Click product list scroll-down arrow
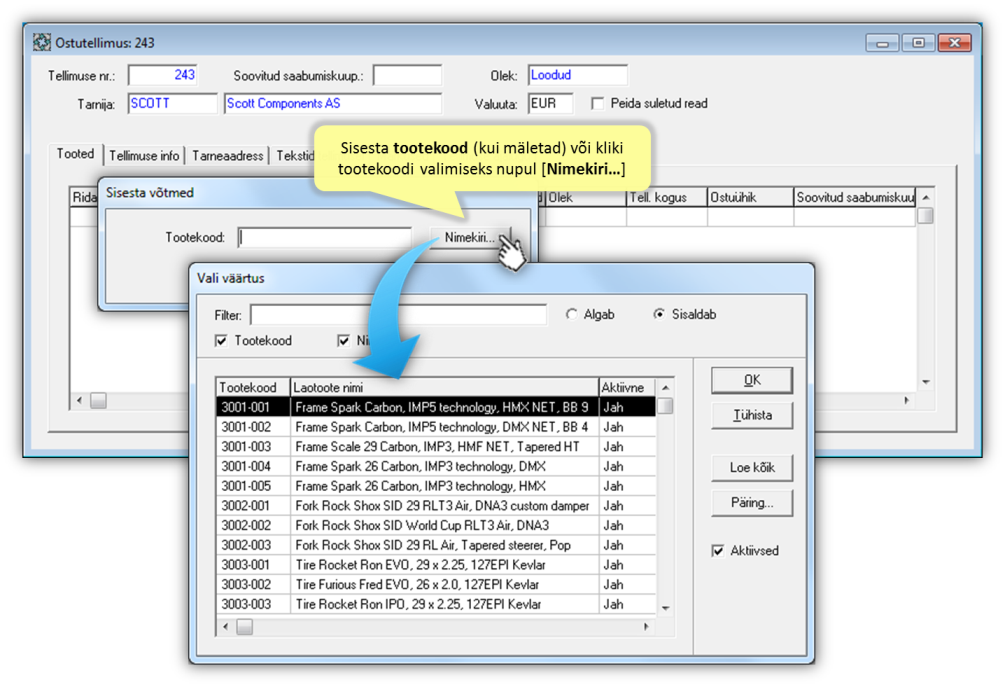The height and width of the screenshot is (687, 1005). [x=666, y=608]
